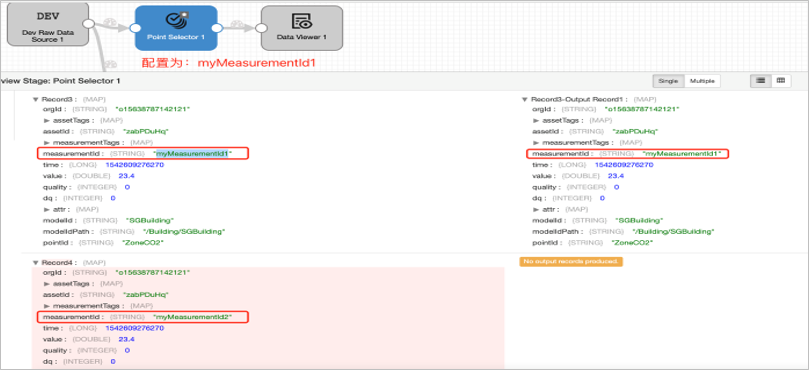Click orgId value in Record3-Output Record1
Image resolution: width=809 pixels, height=370 pixels.
(x=643, y=109)
